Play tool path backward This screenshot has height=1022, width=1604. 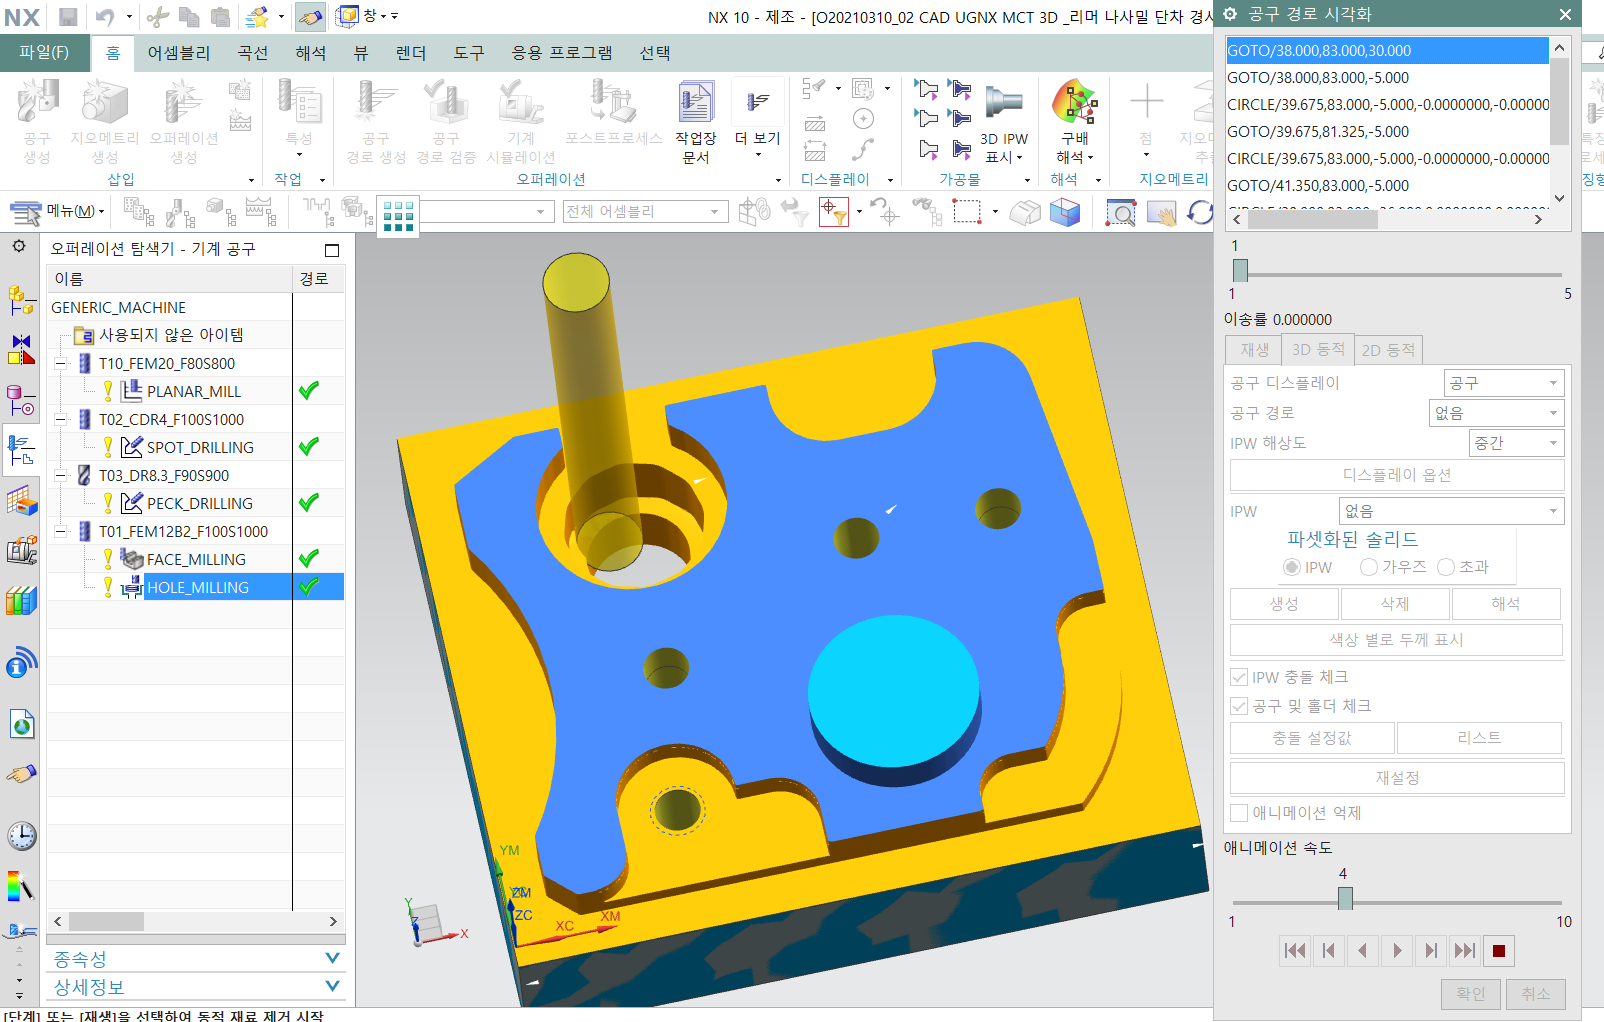point(1362,951)
